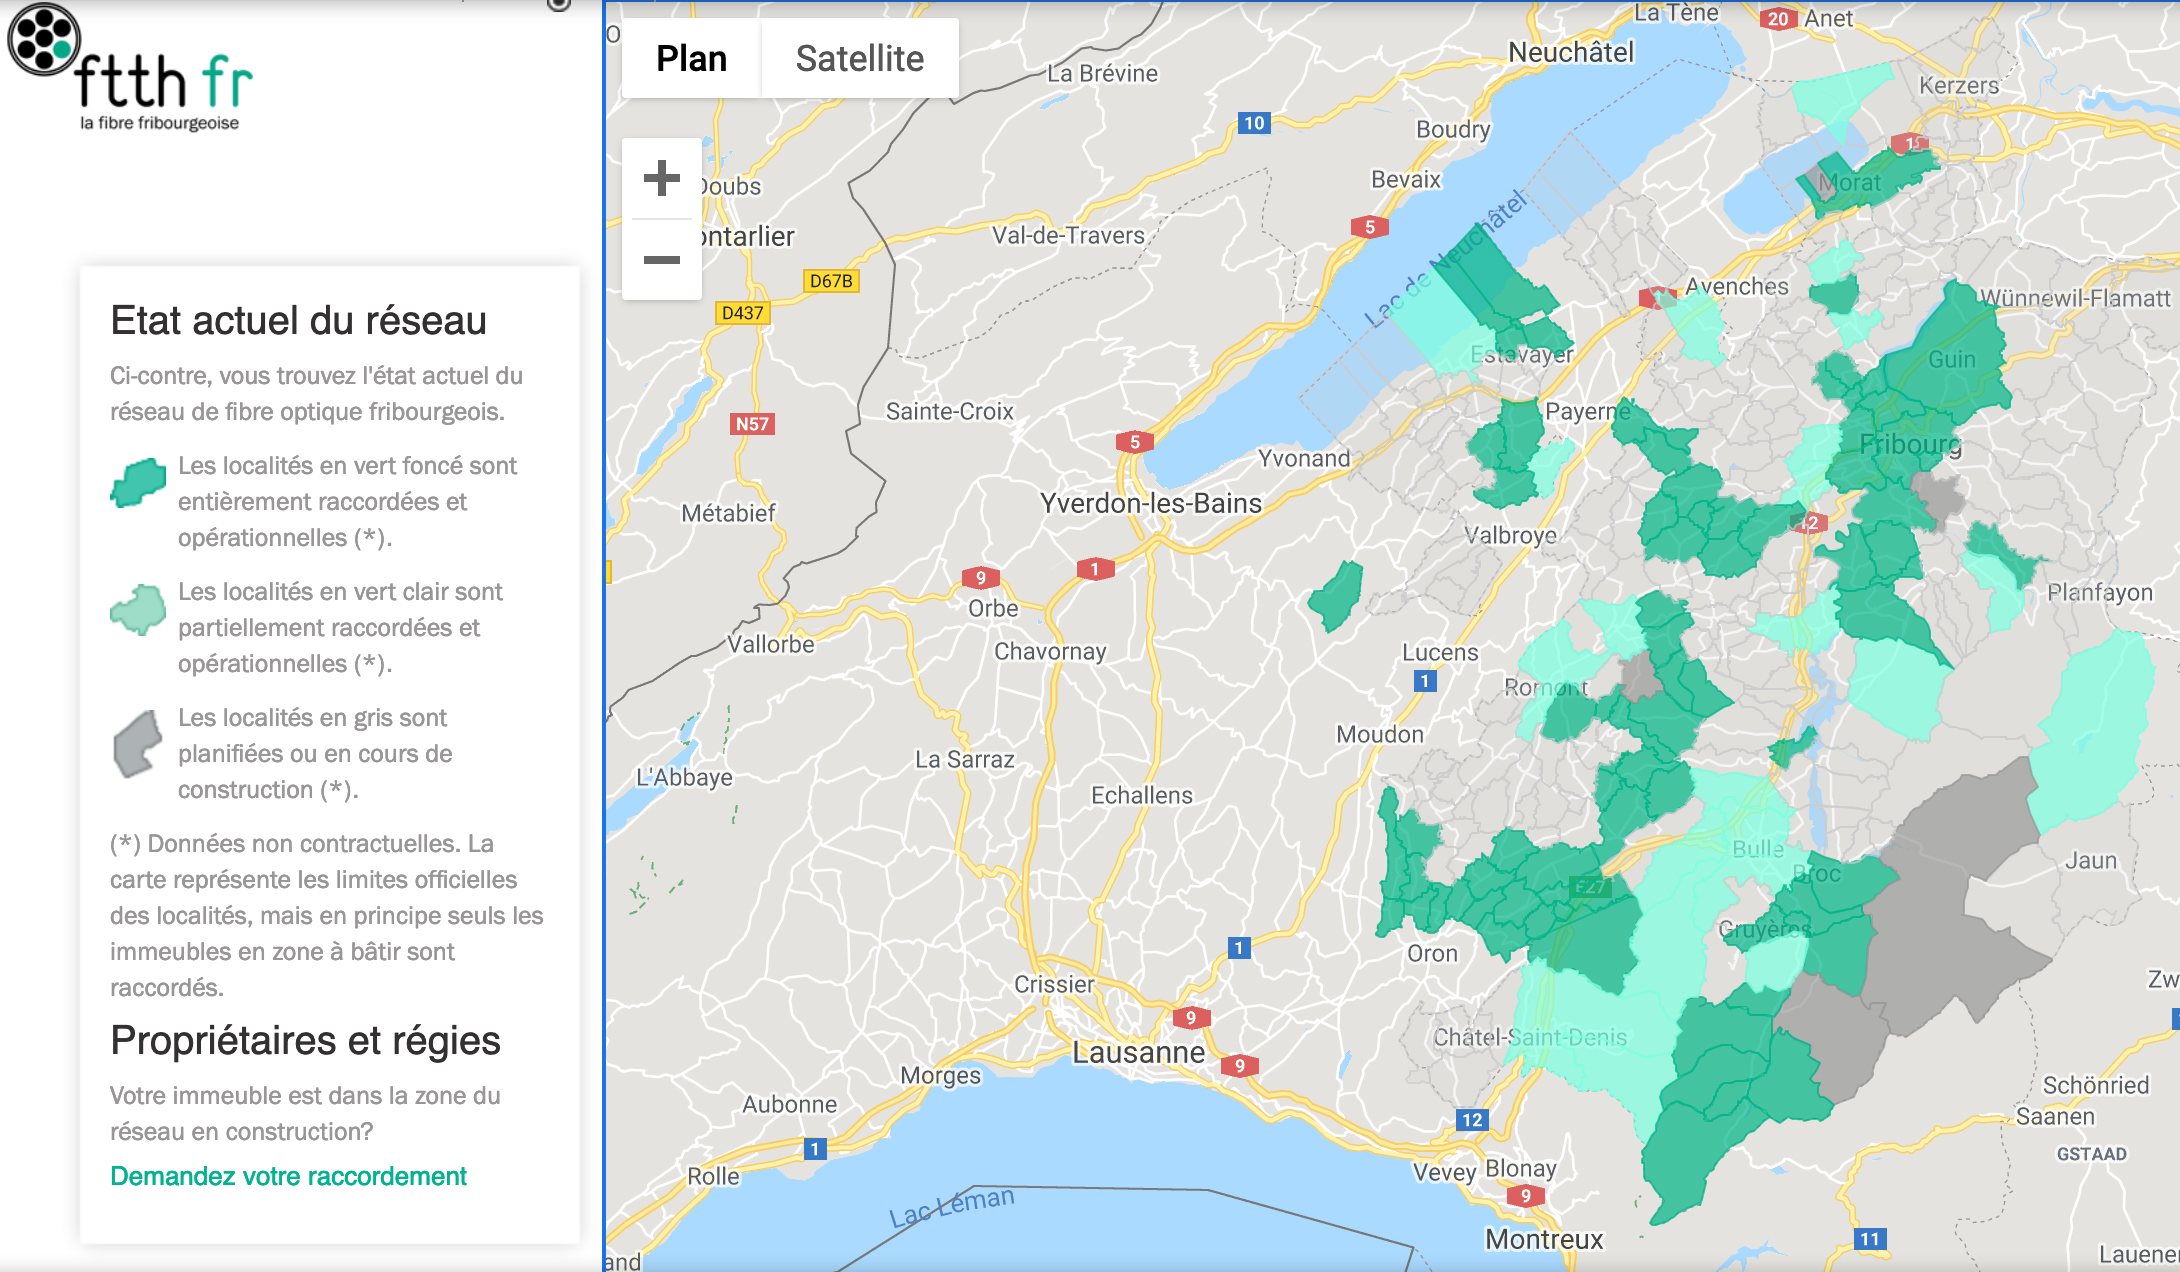Click the Estavayer locality label
This screenshot has width=2180, height=1272.
(x=1522, y=355)
